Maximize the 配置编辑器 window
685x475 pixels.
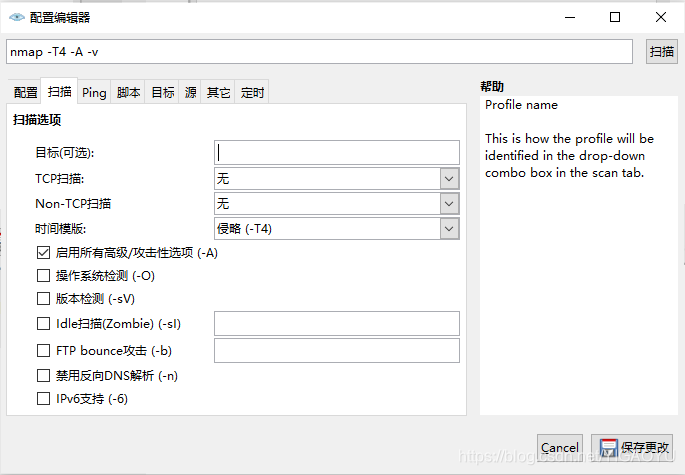(615, 17)
